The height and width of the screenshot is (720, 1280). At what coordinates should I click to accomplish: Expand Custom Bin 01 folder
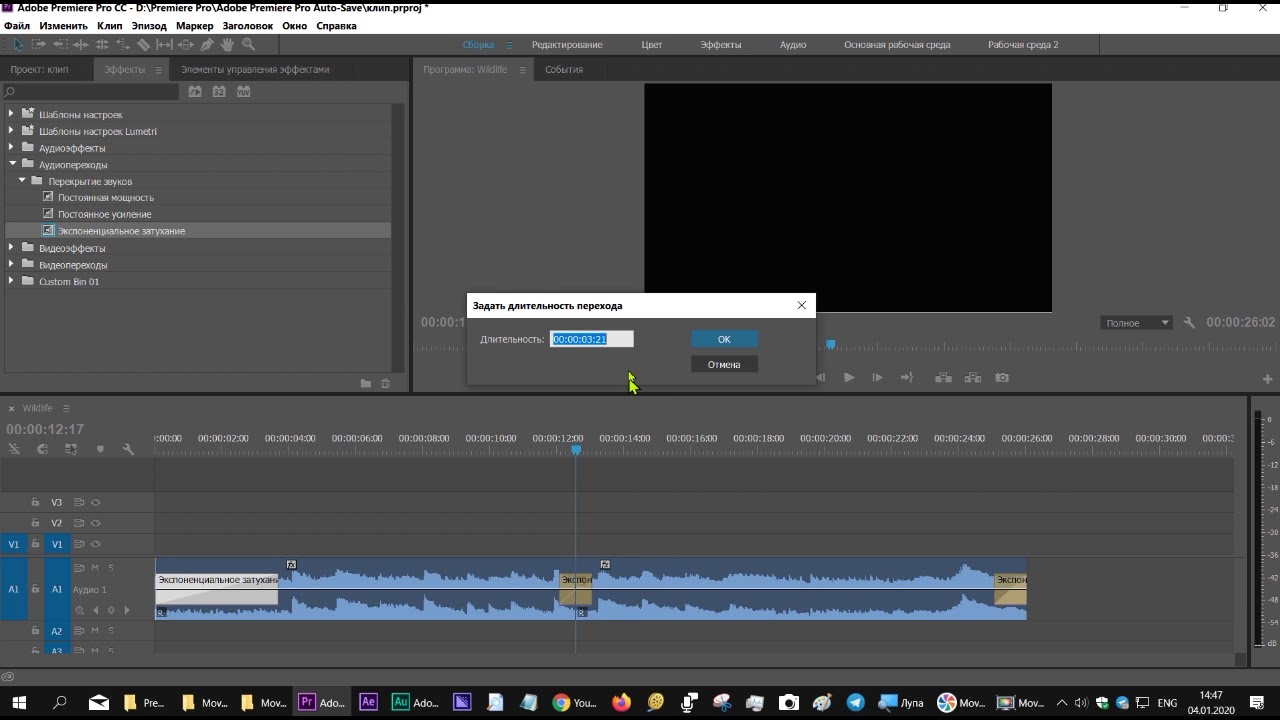[11, 281]
